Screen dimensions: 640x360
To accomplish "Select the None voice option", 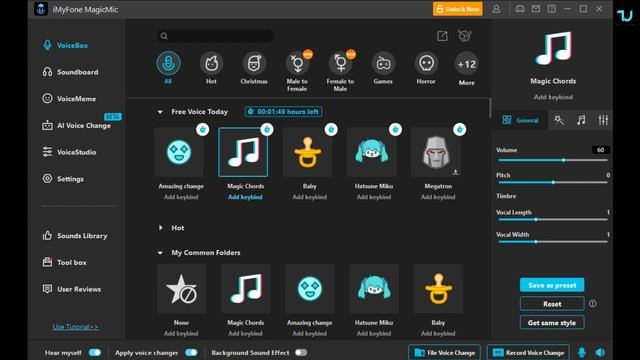I will 181,289.
